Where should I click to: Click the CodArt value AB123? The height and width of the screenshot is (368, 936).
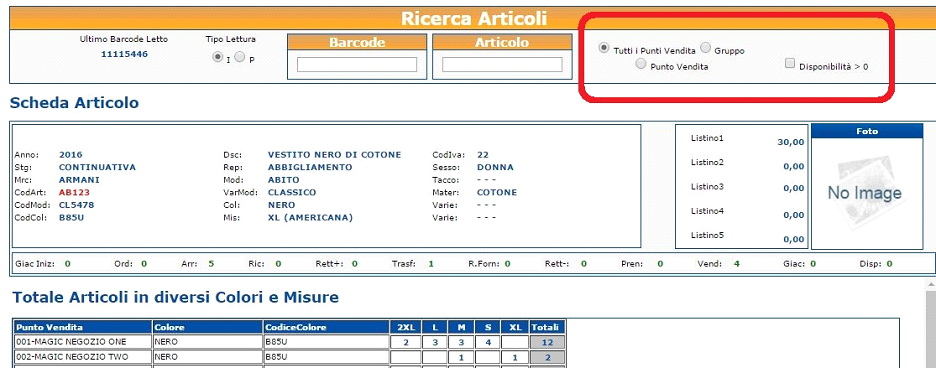[74, 192]
